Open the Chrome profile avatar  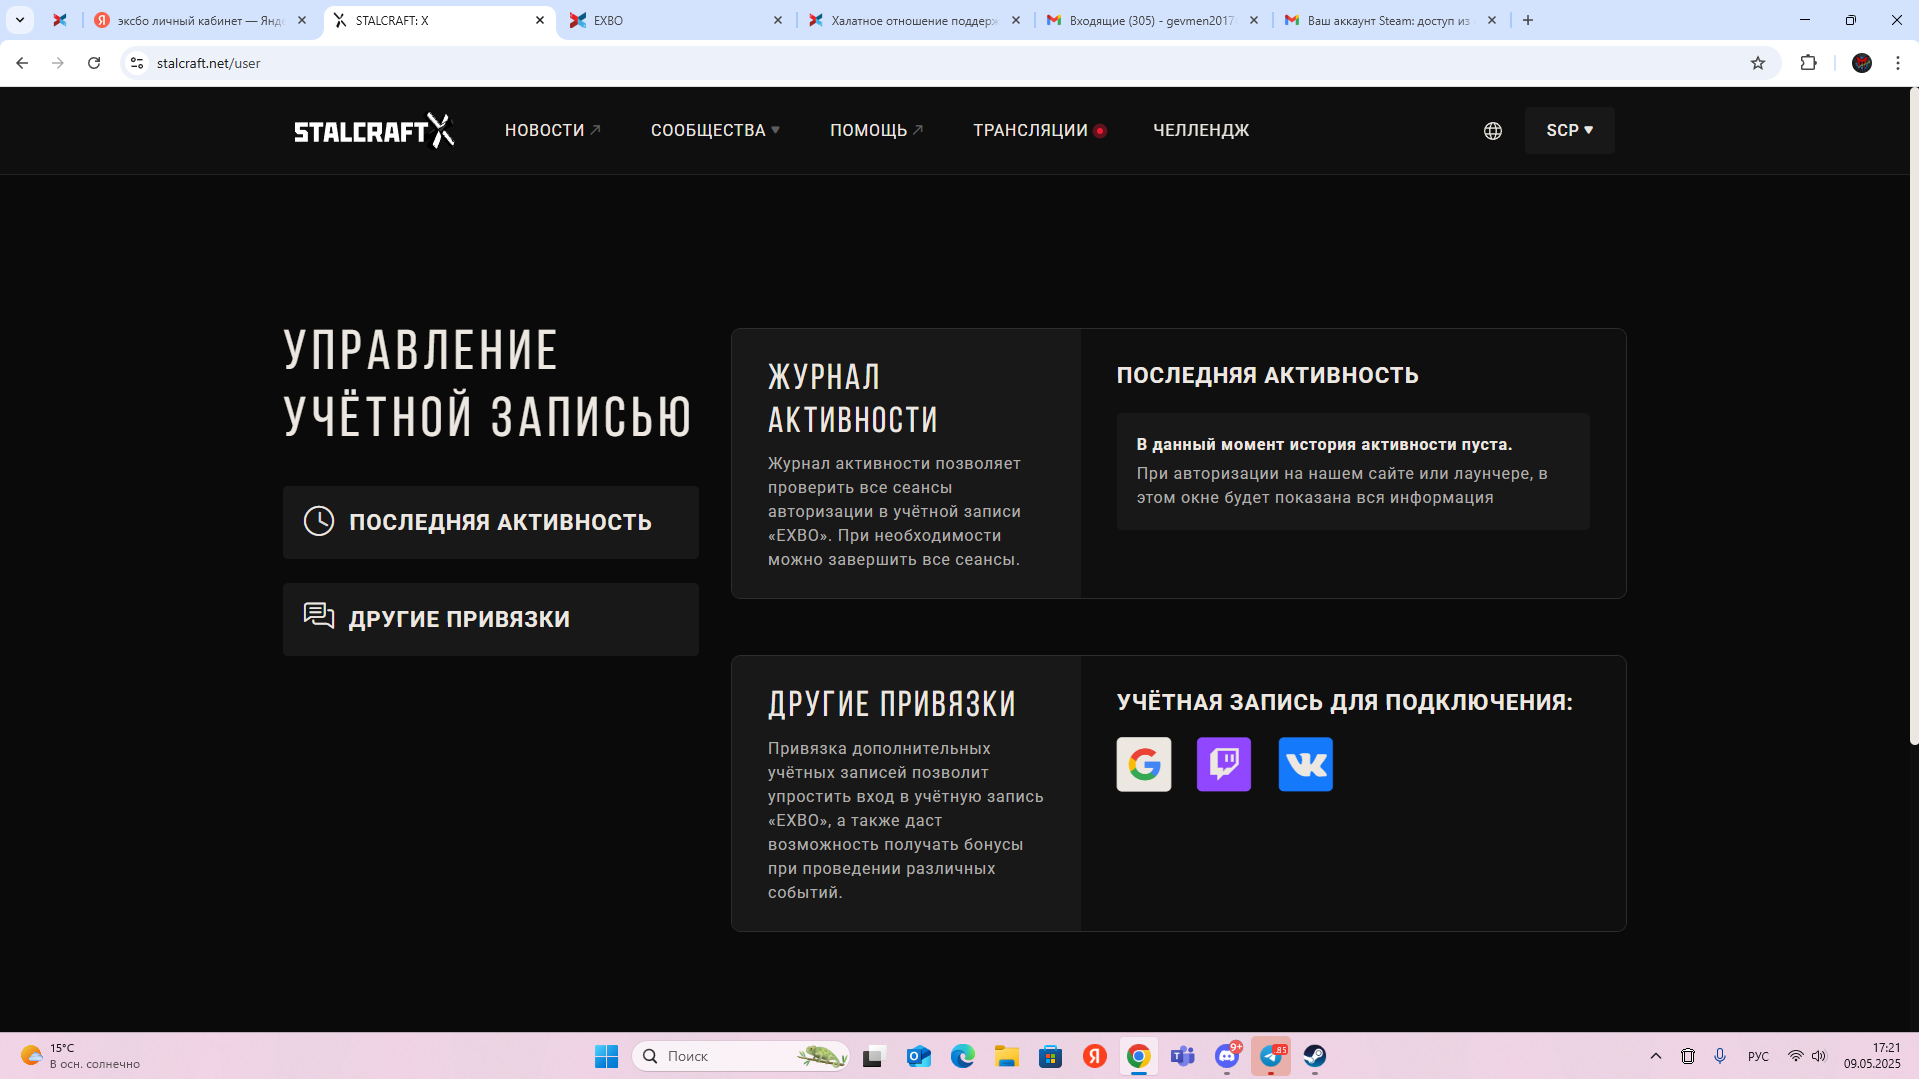pyautogui.click(x=1861, y=63)
